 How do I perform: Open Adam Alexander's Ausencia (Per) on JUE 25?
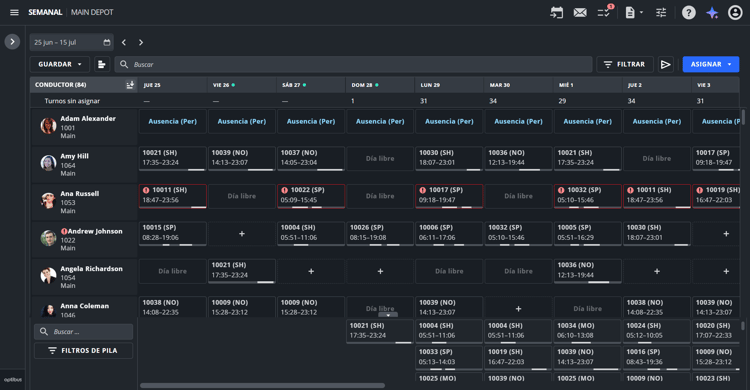pos(173,122)
